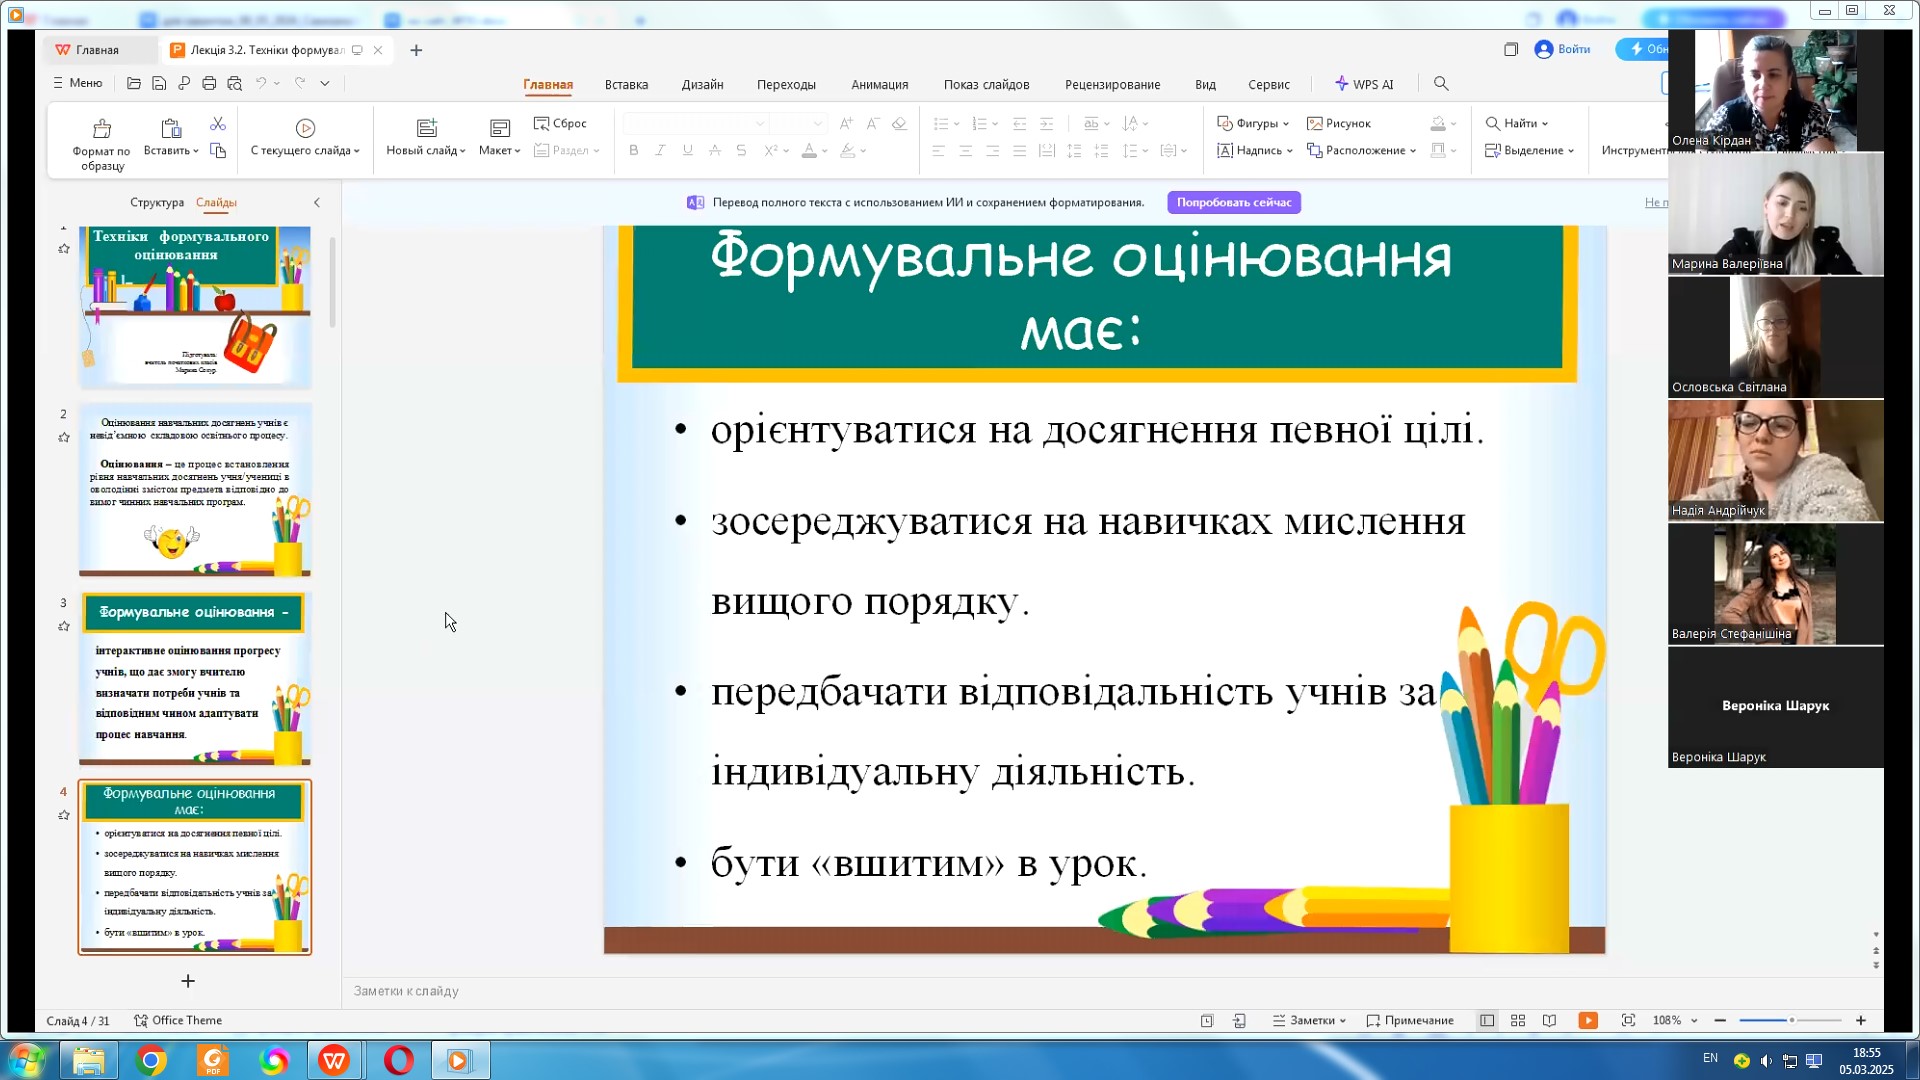Screen dimensions: 1920x1080
Task: Add a new slide with Новый слайд
Action: [x=426, y=138]
